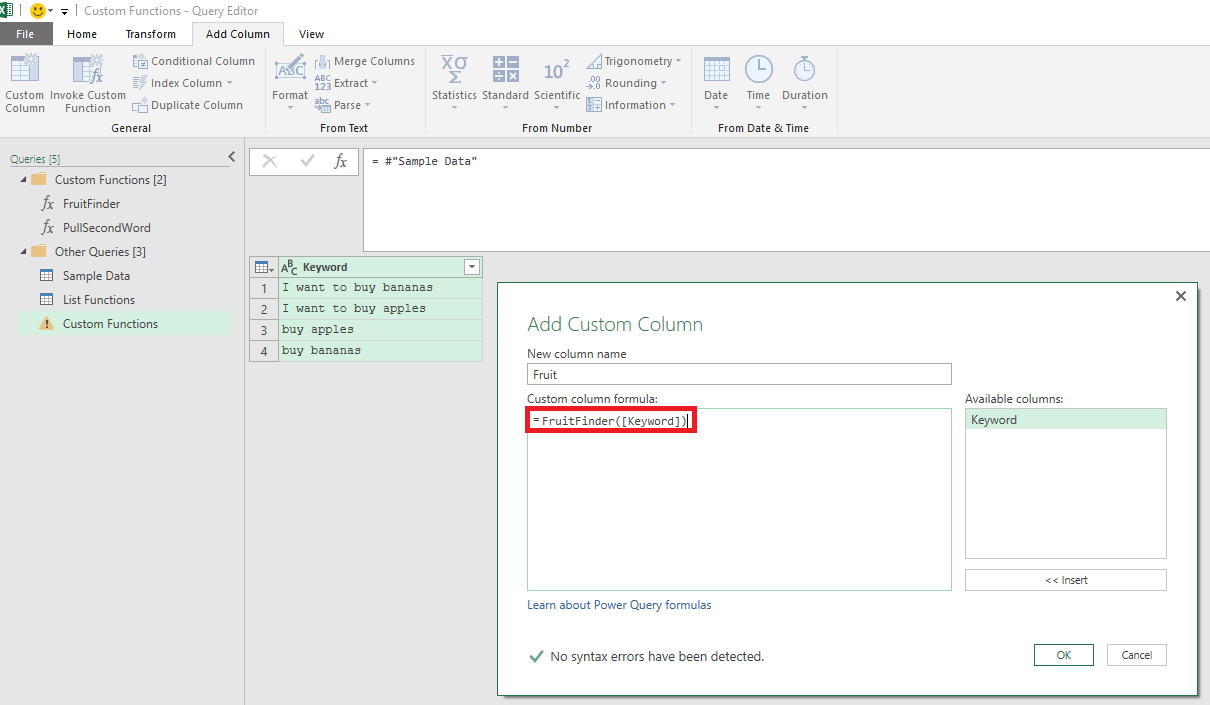
Task: Open the table options icon at grid corner
Action: [x=264, y=267]
